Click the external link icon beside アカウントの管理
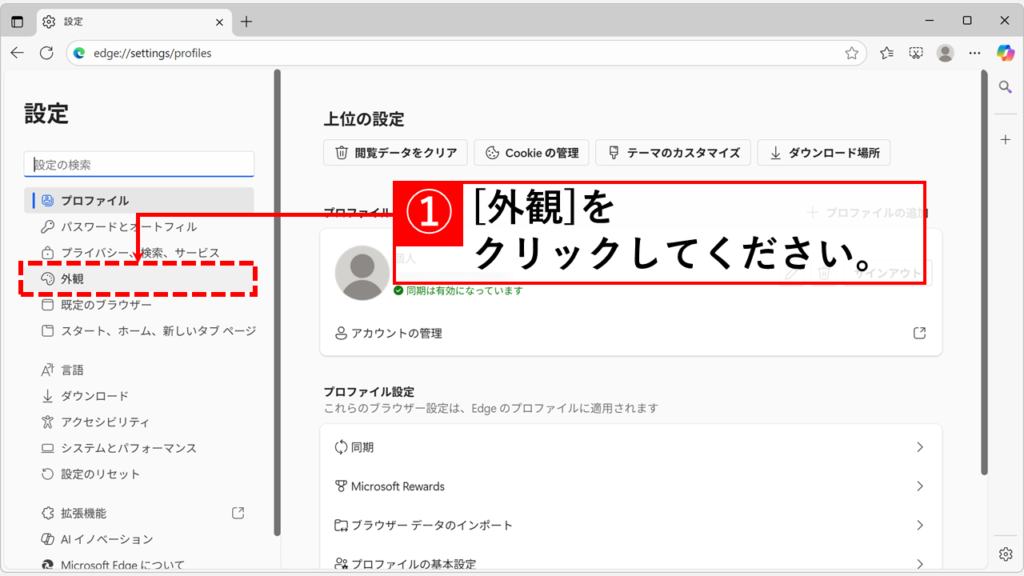 coord(919,334)
